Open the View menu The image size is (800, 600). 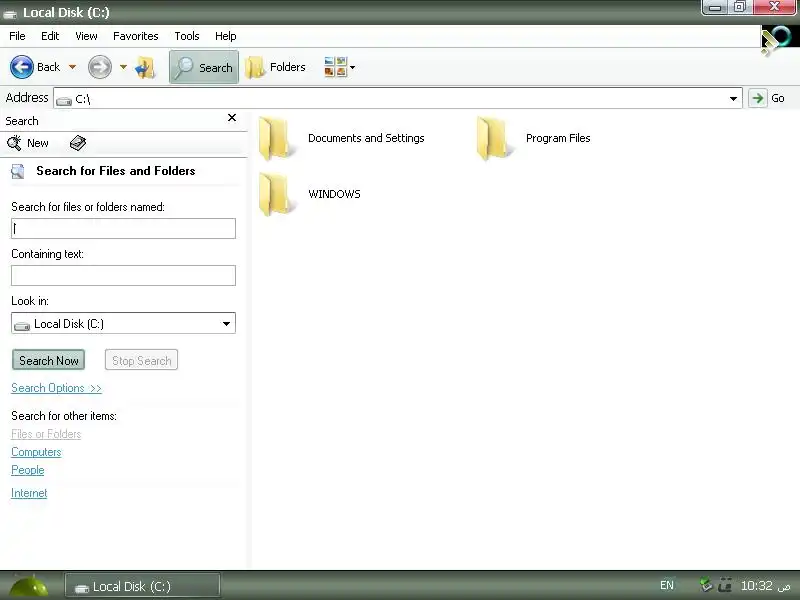tap(86, 36)
